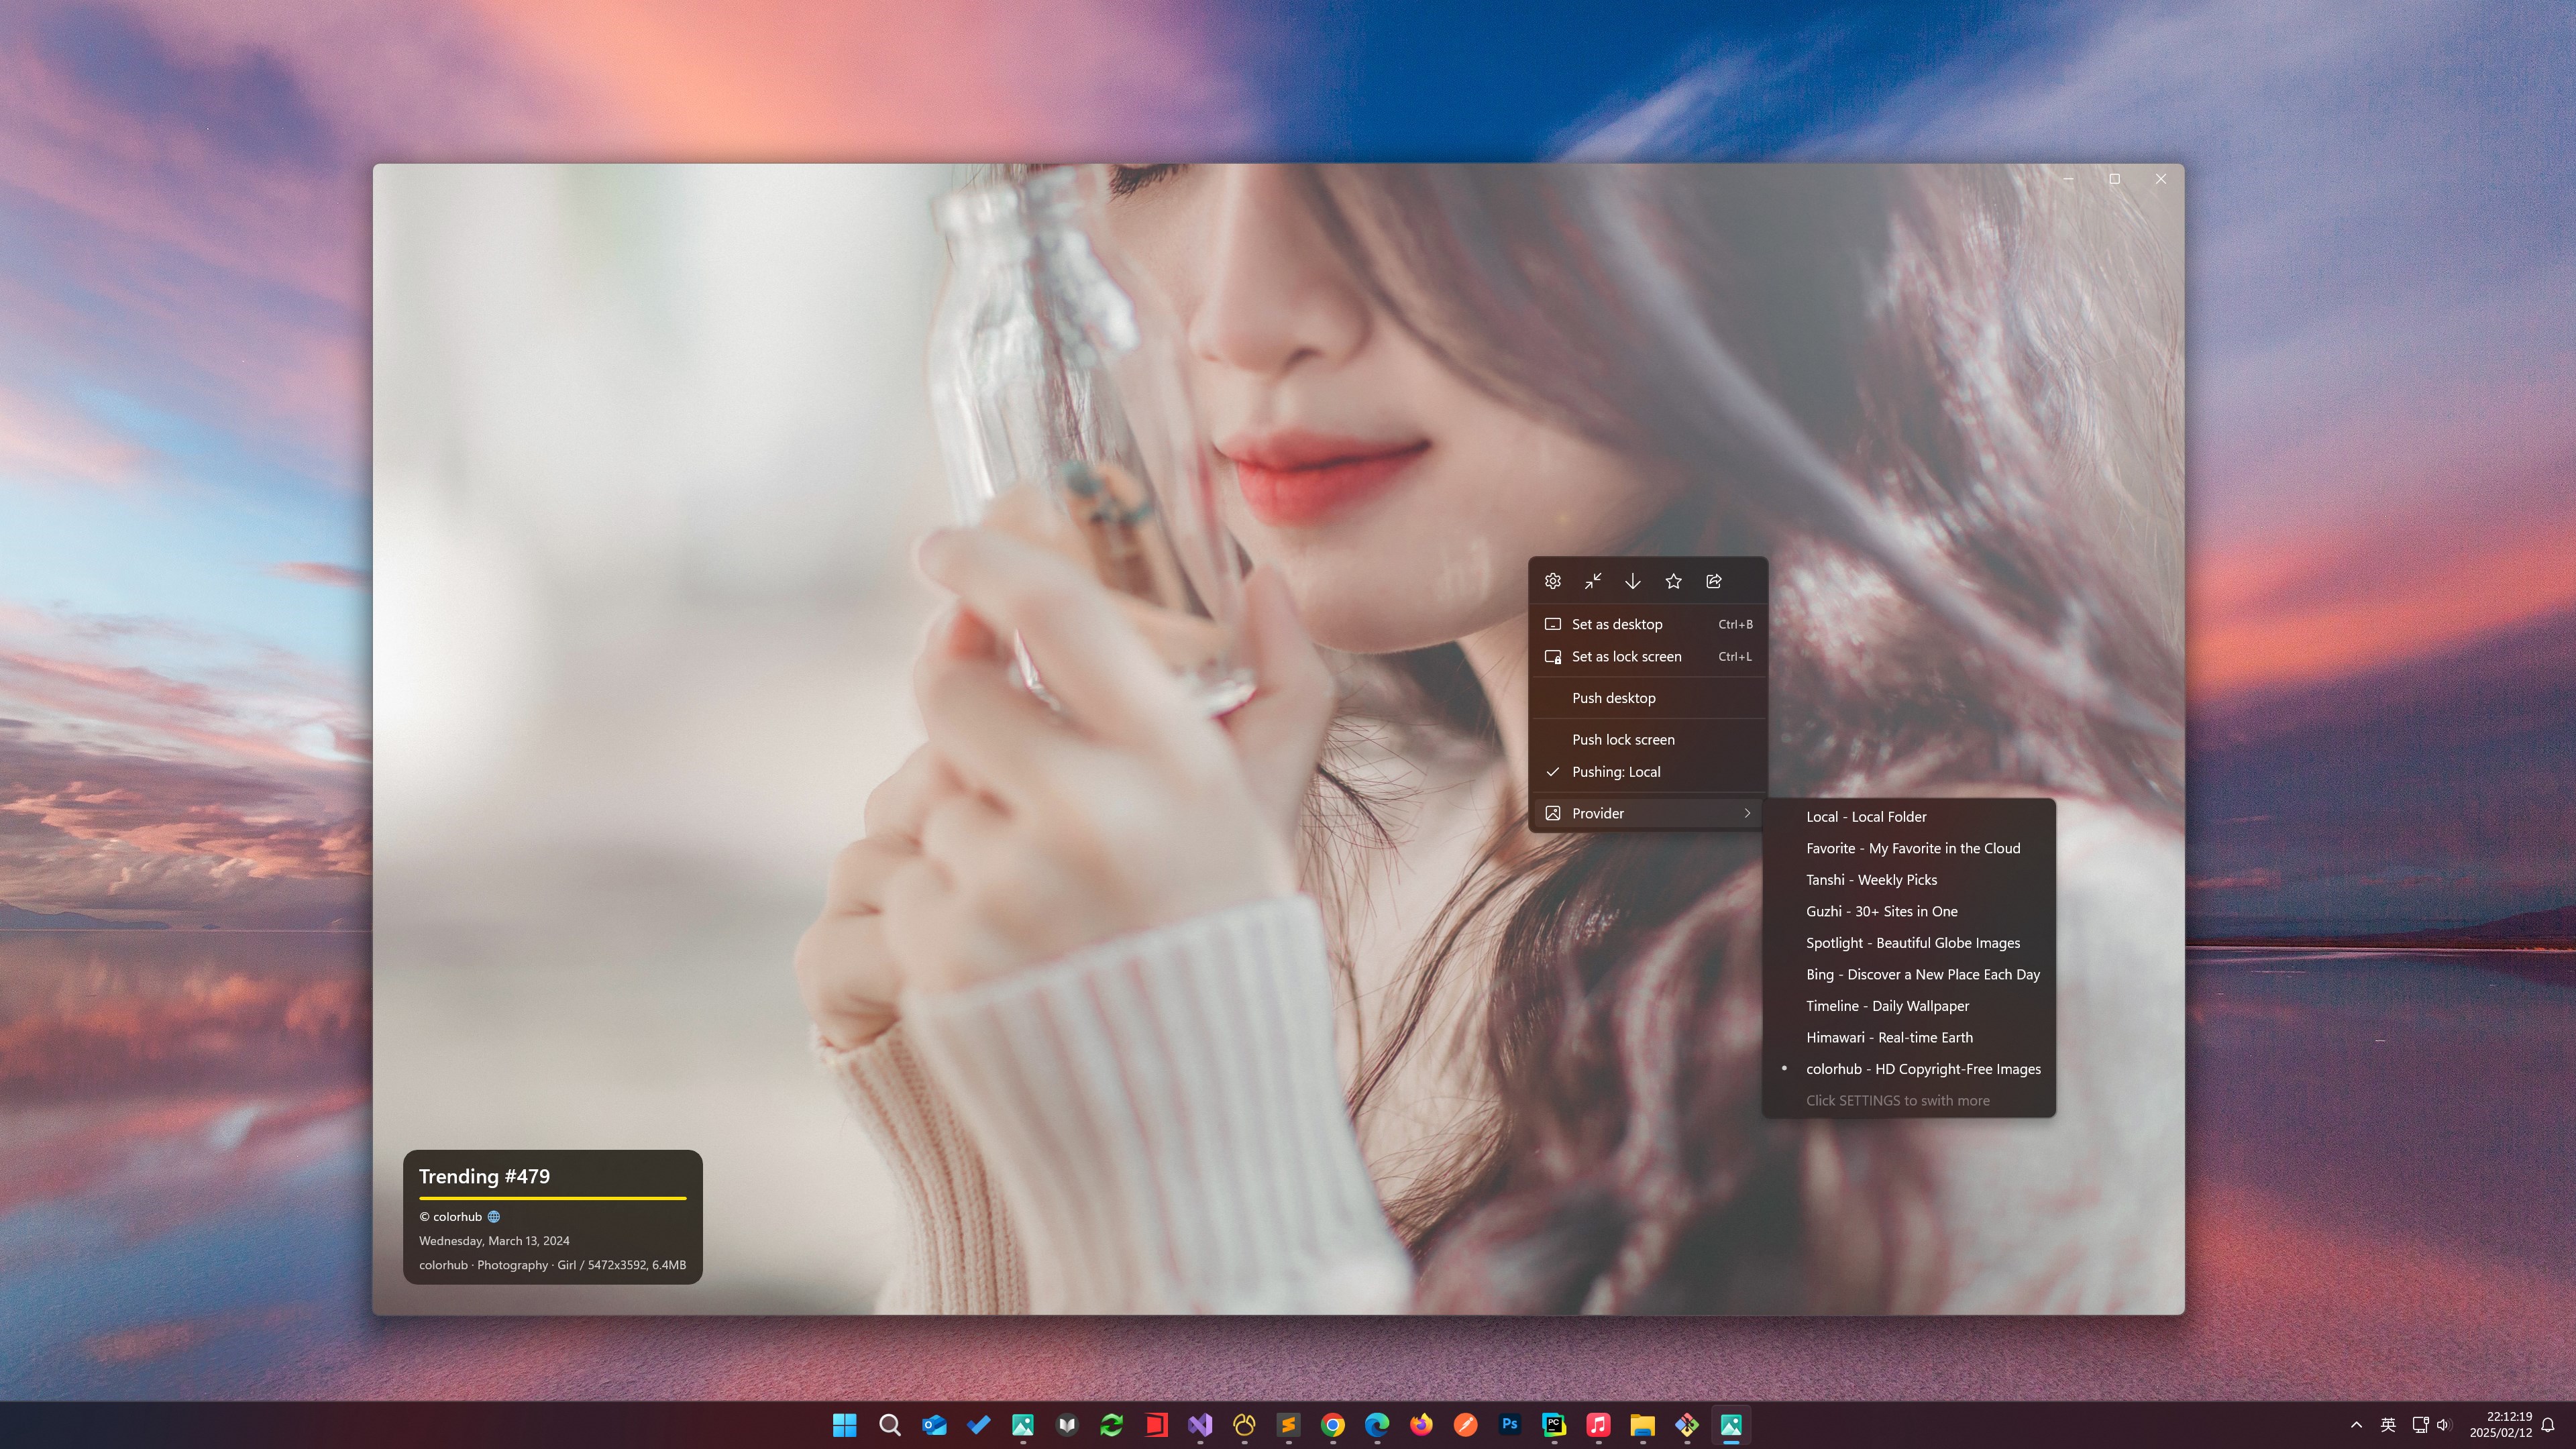Choose Set as lock screen item

pos(1626,657)
